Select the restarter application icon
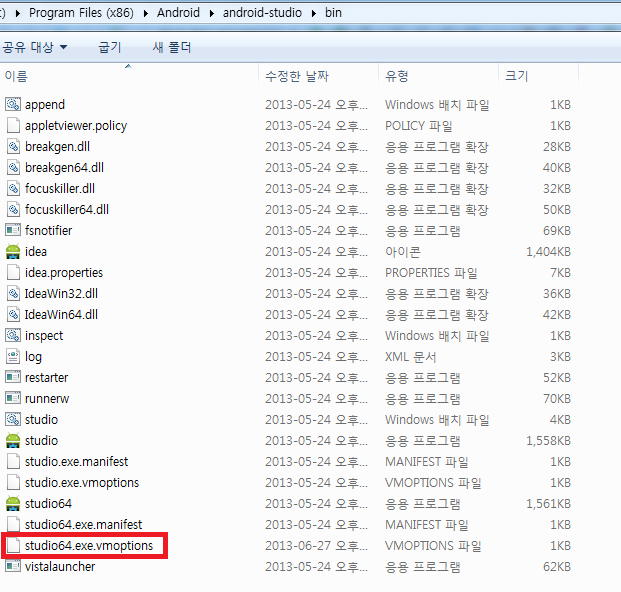The width and height of the screenshot is (621, 592). click(x=13, y=377)
